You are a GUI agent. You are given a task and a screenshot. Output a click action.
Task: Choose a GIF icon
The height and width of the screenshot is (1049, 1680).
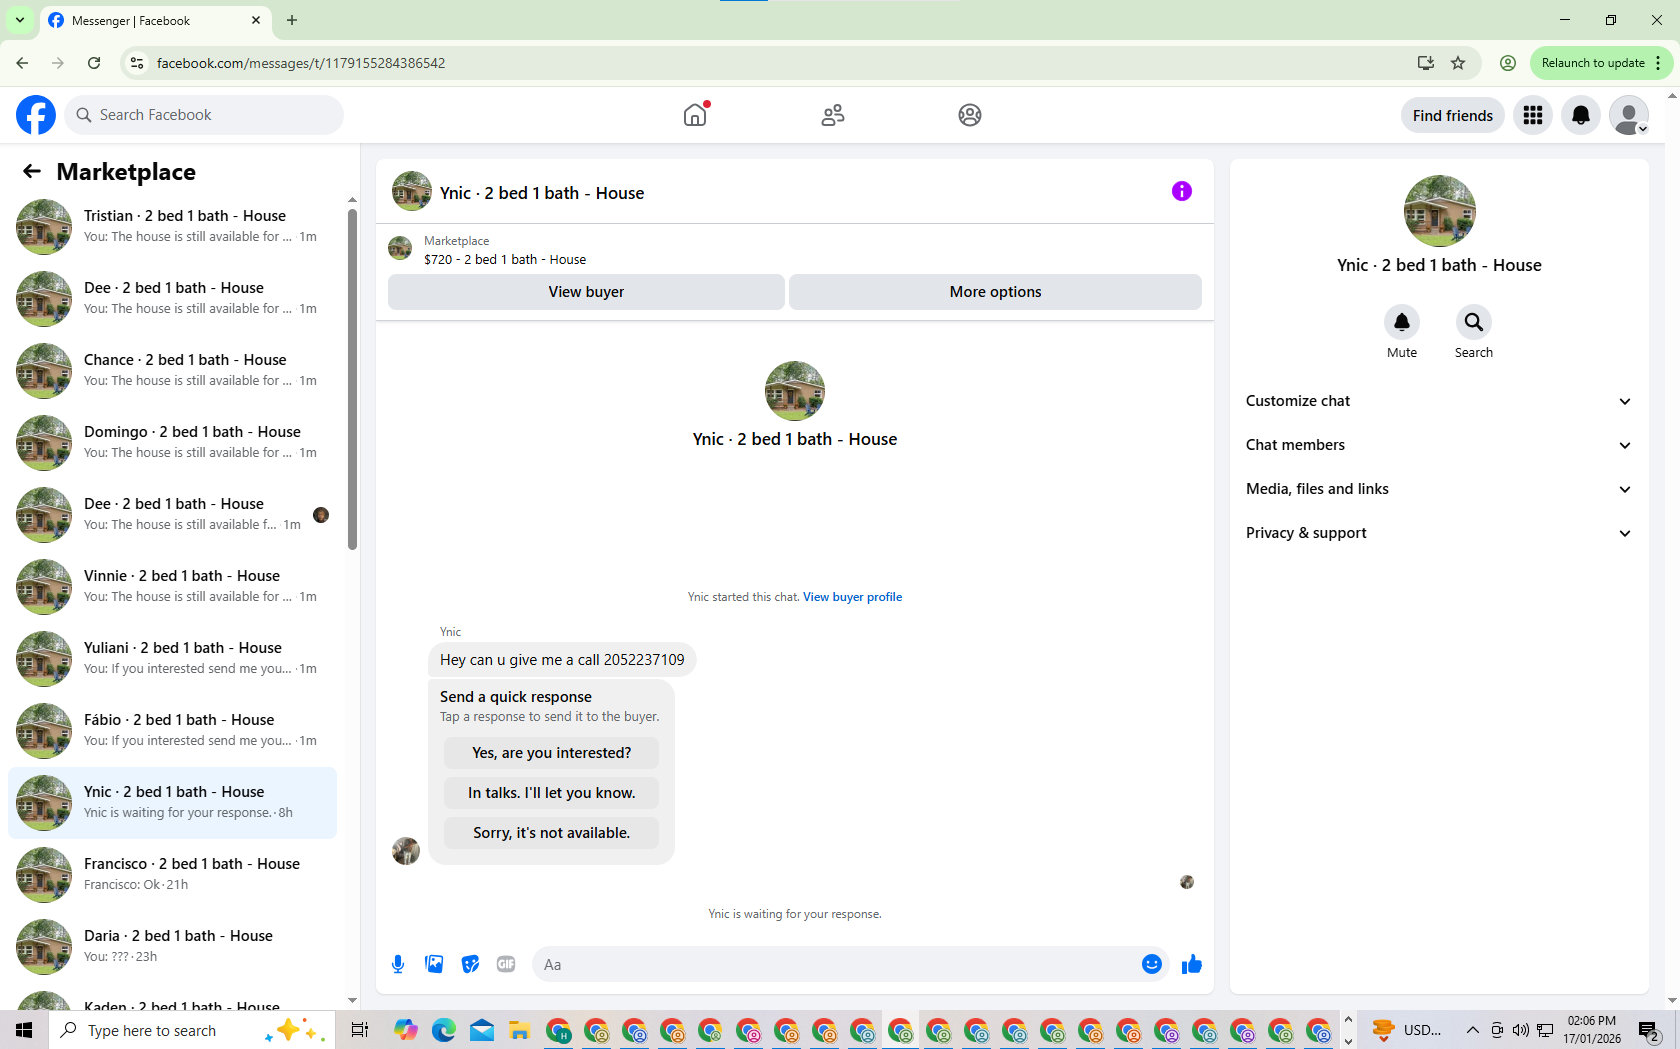click(x=506, y=964)
